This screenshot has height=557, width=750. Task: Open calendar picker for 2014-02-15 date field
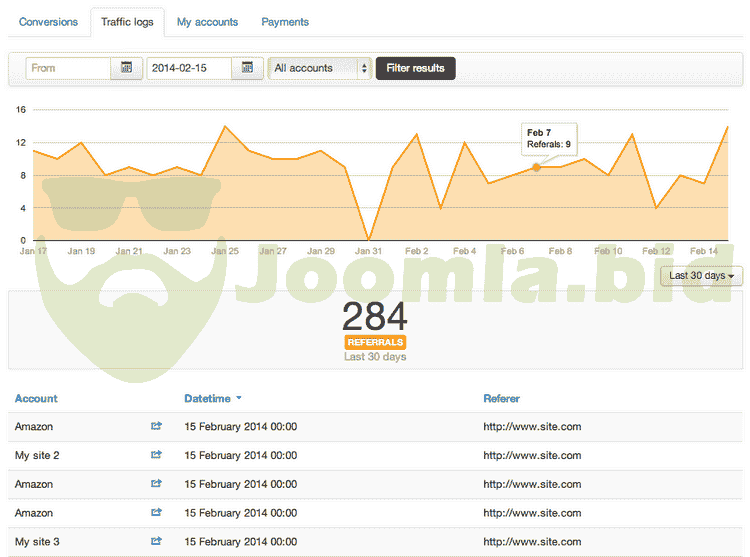coord(247,68)
